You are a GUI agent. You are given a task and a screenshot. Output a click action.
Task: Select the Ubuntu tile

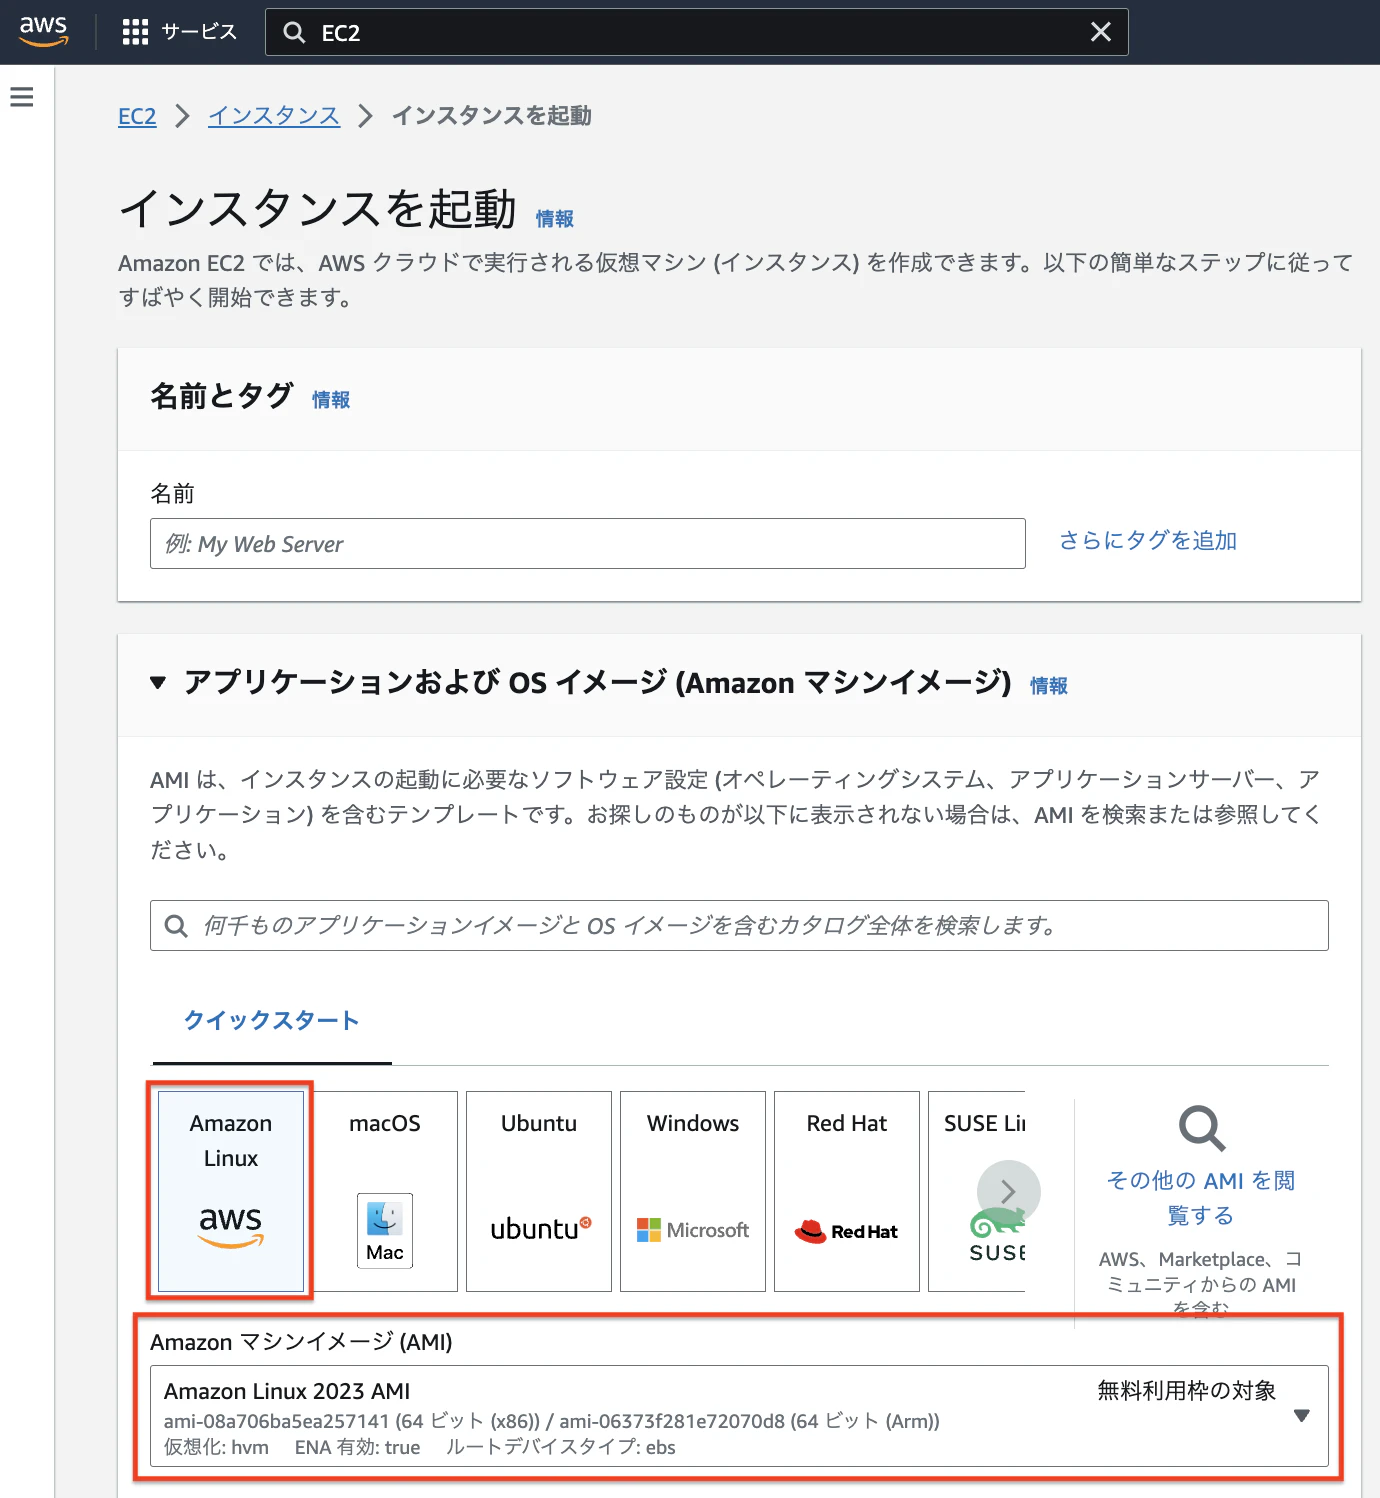pyautogui.click(x=539, y=1191)
